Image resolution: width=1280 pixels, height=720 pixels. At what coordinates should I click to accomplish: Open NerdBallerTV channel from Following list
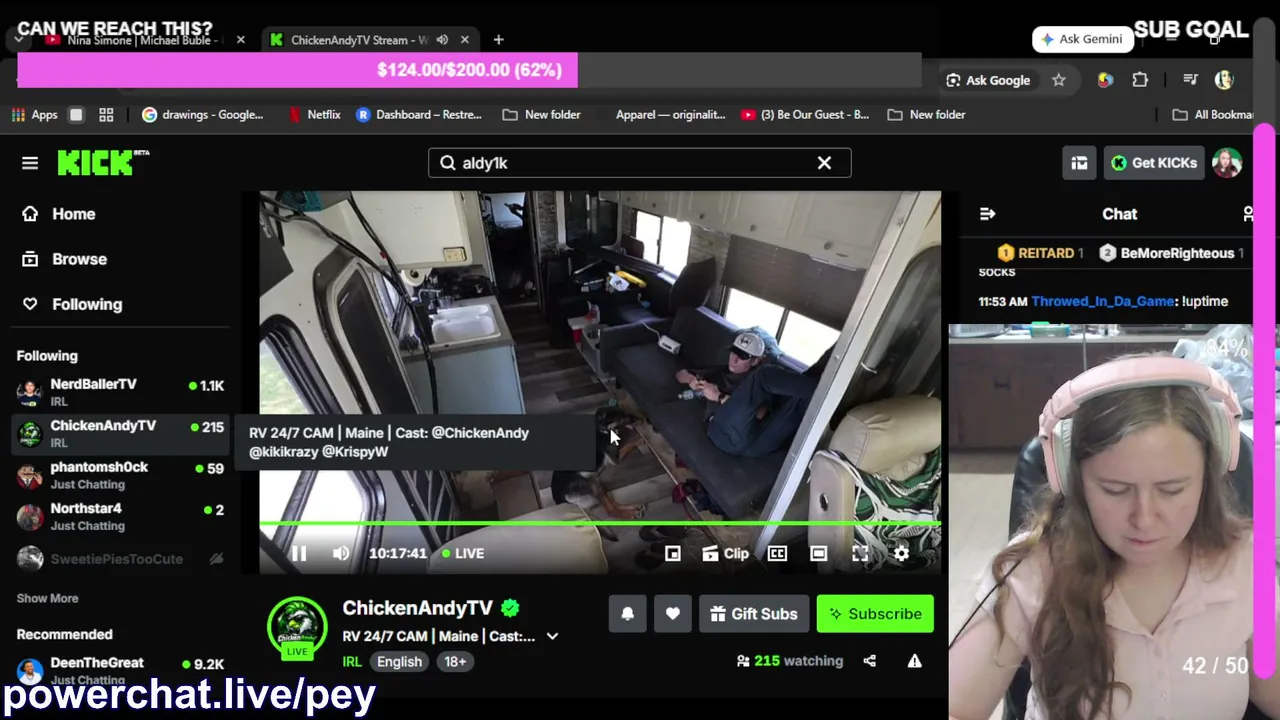[x=121, y=392]
